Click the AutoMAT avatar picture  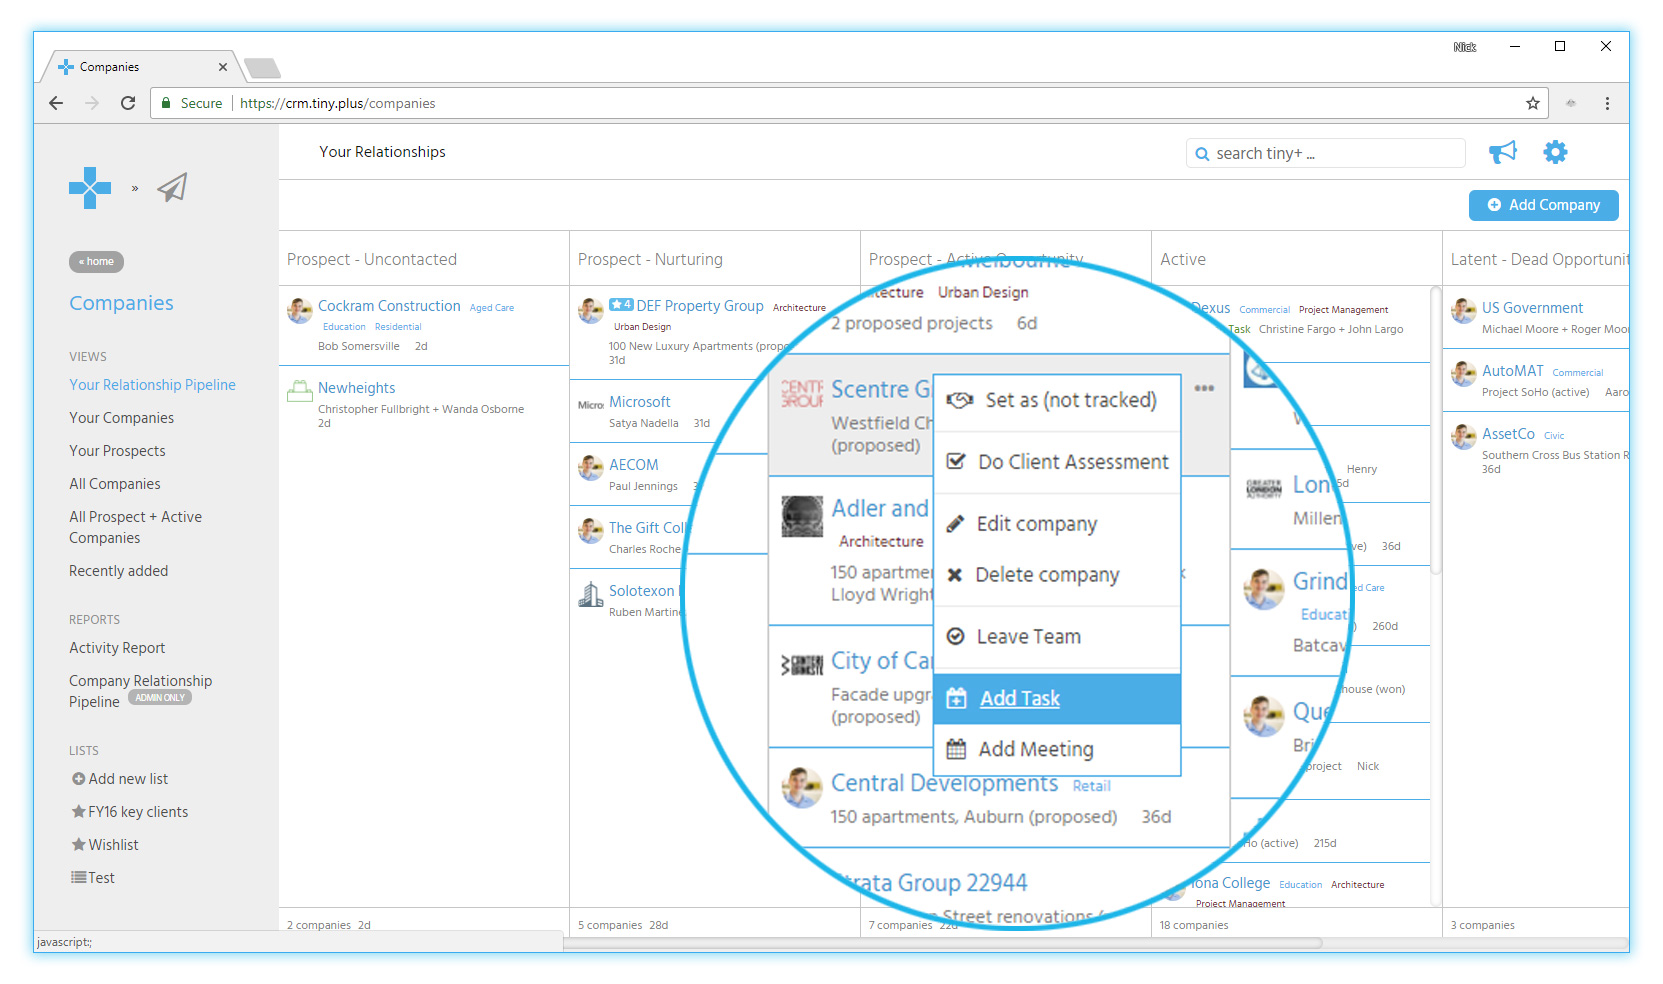point(1464,374)
